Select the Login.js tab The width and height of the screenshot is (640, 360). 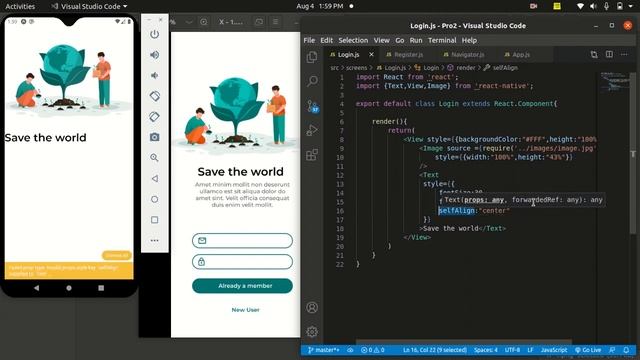[348, 54]
